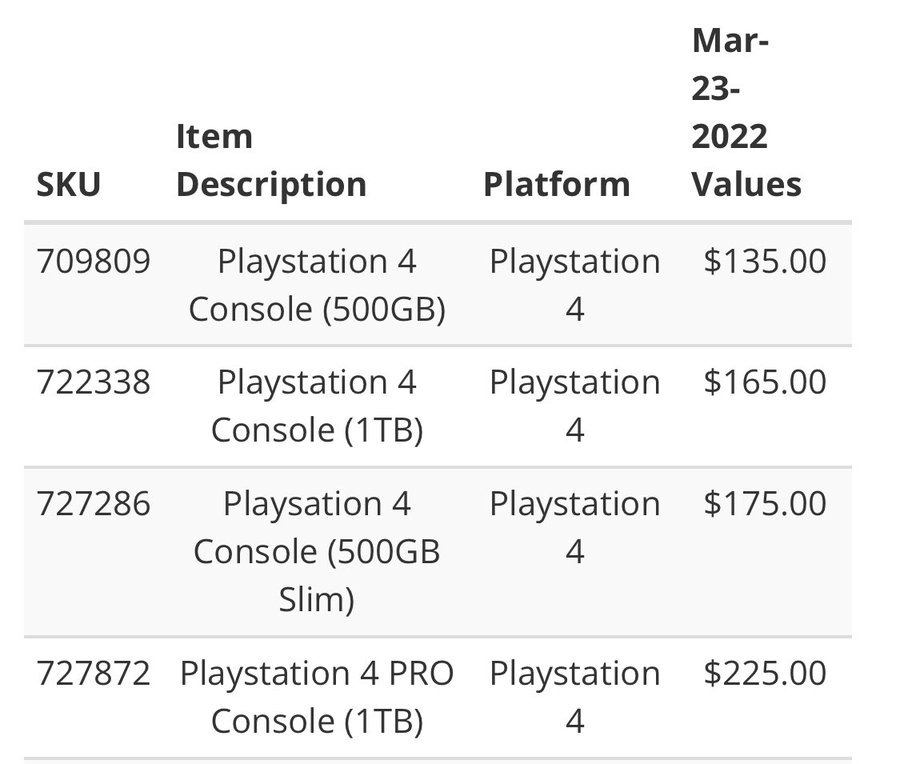Click the Item Description column header

[x=271, y=160]
